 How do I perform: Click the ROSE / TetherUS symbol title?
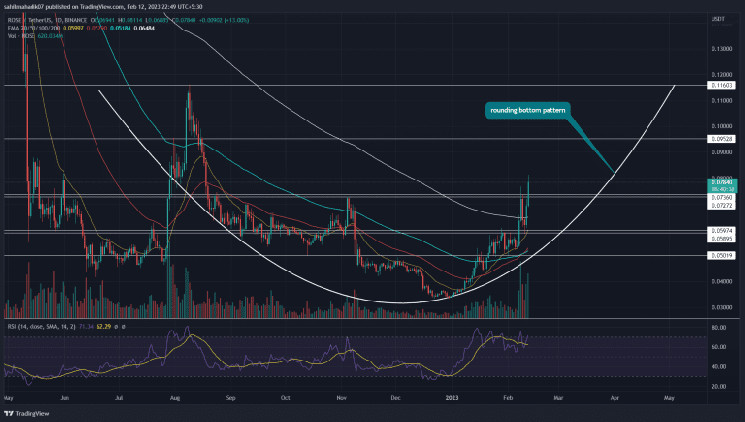(x=48, y=20)
